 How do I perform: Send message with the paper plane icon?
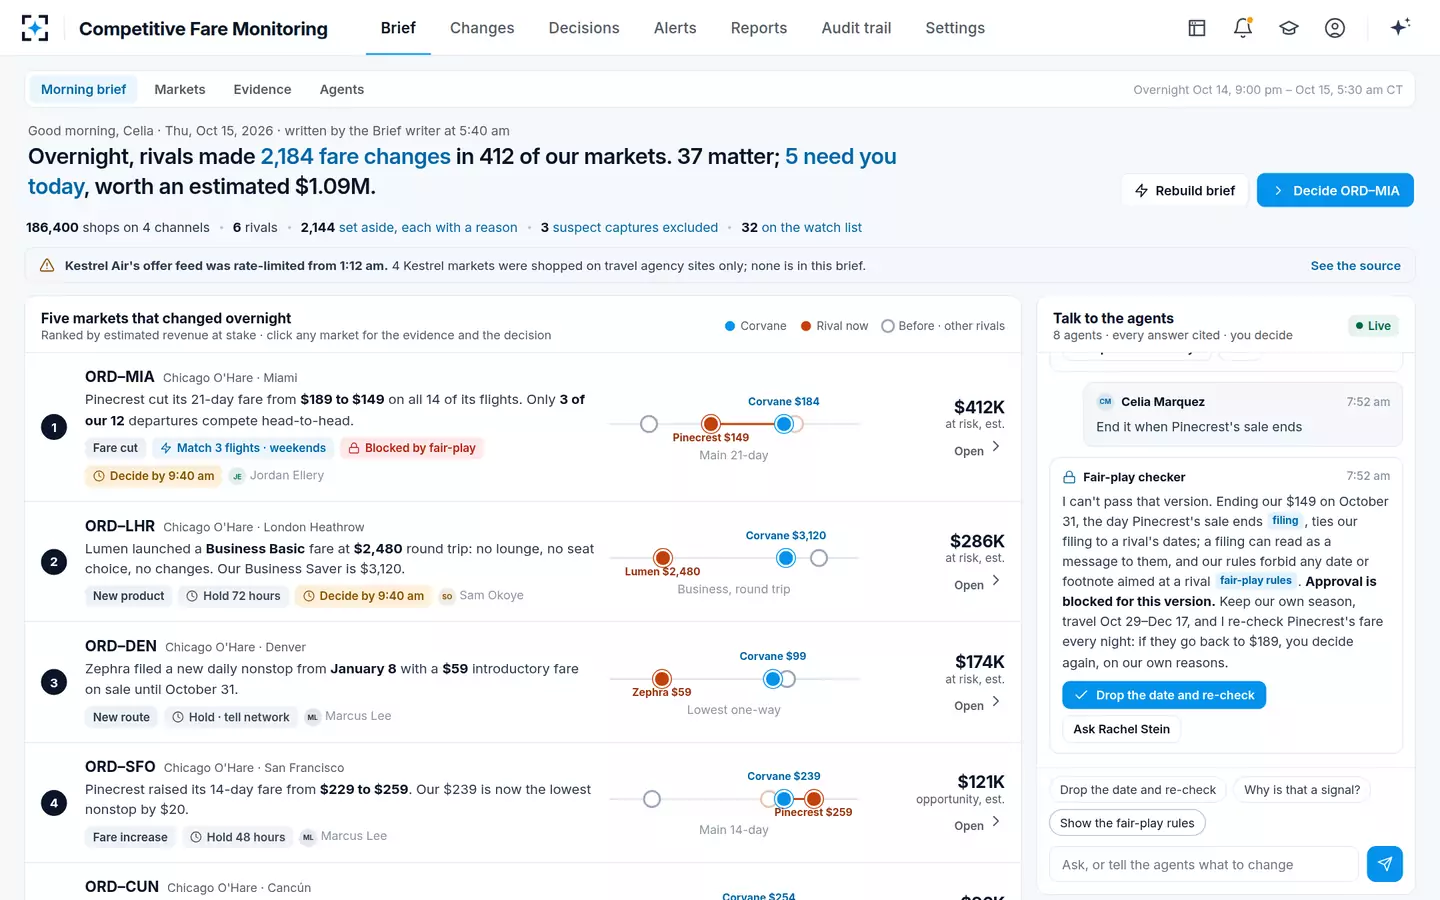1385,864
